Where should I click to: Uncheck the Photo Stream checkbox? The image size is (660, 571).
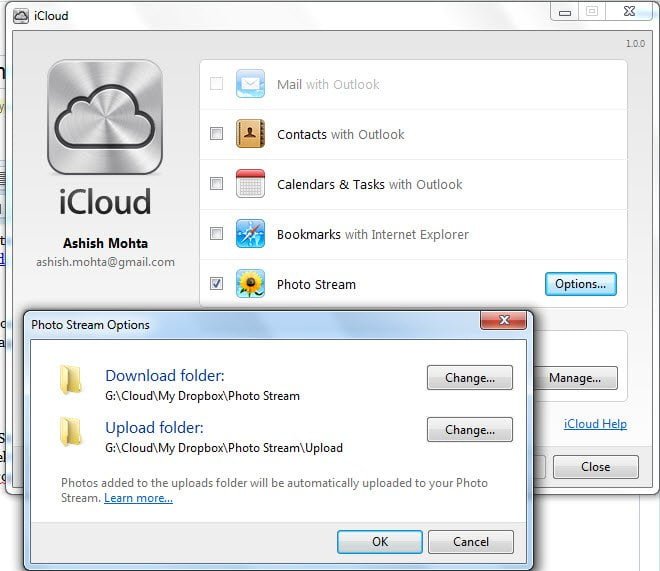[x=216, y=284]
